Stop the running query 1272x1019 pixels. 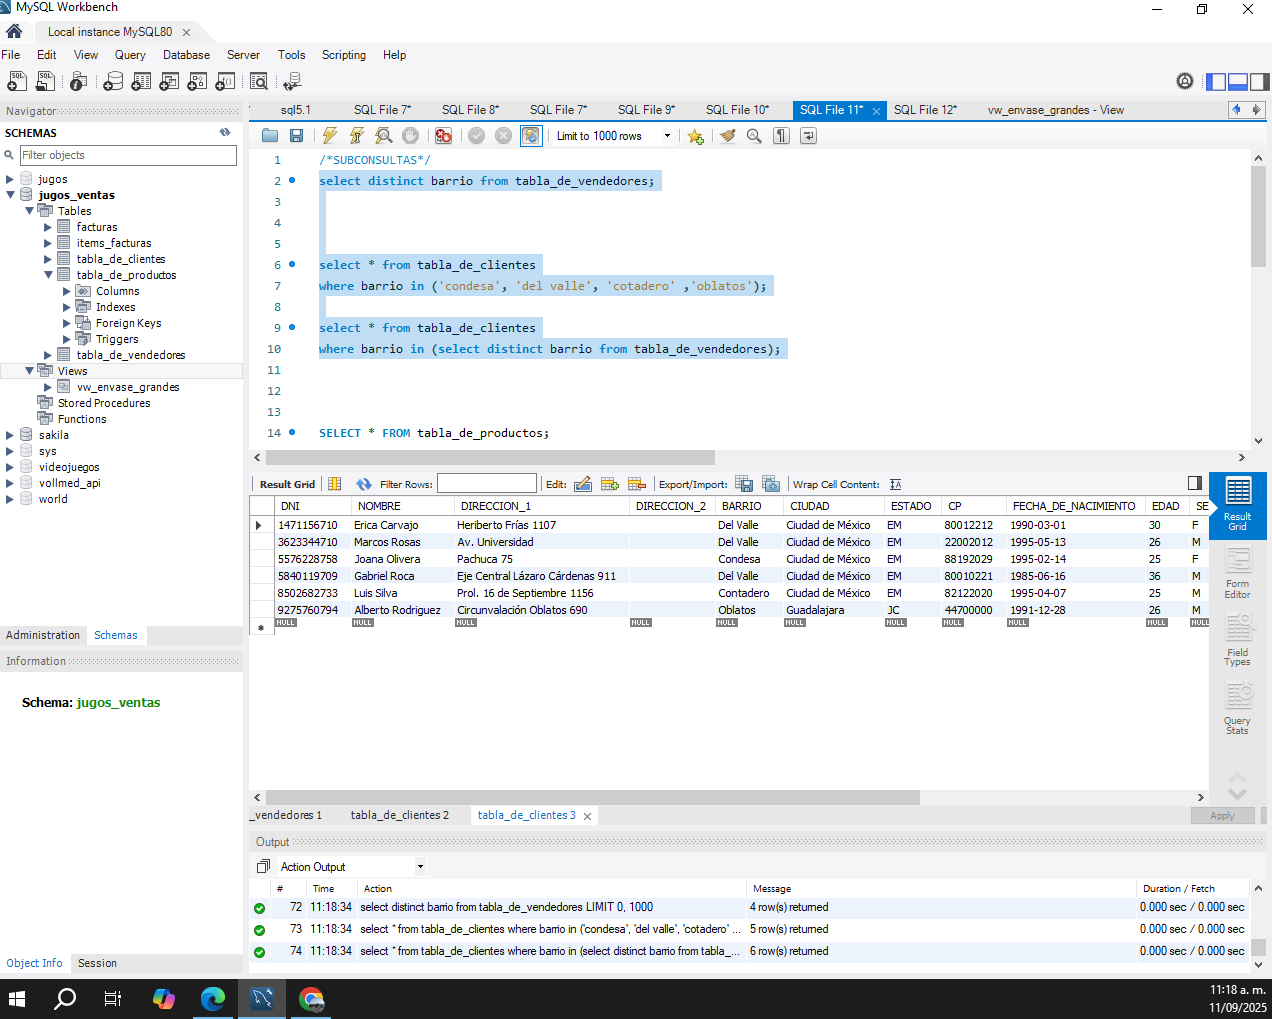click(410, 136)
